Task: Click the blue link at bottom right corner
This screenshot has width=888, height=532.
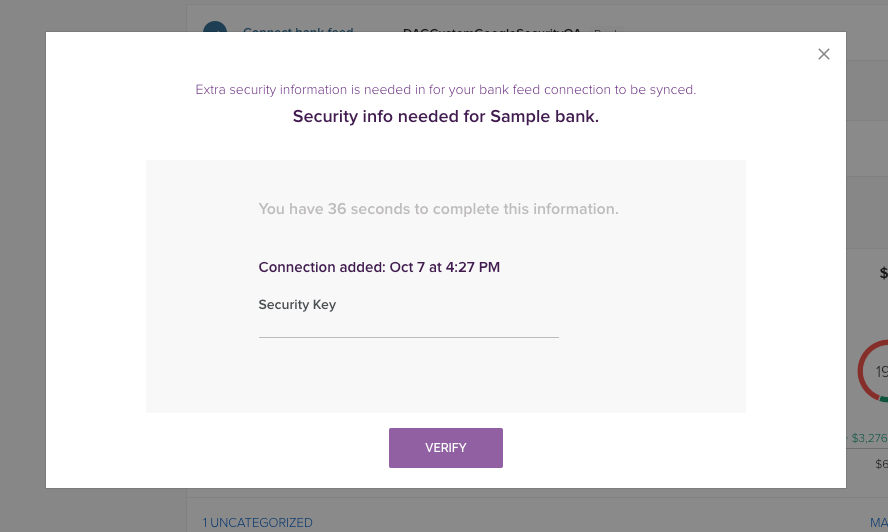Action: [x=878, y=522]
